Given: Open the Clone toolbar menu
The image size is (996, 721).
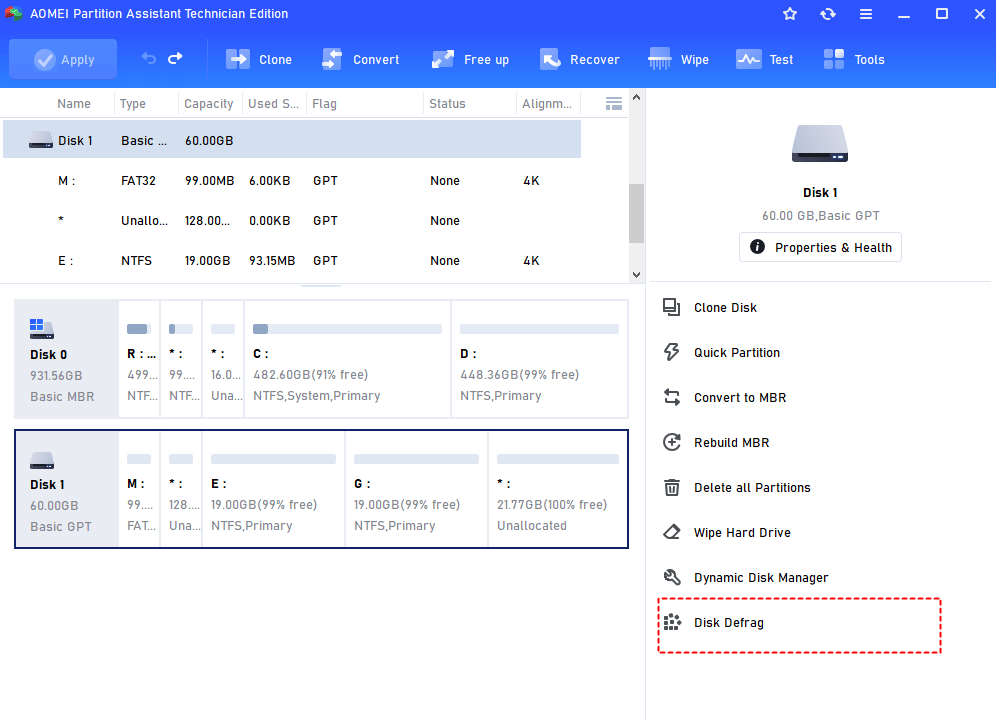Looking at the screenshot, I should coord(259,60).
